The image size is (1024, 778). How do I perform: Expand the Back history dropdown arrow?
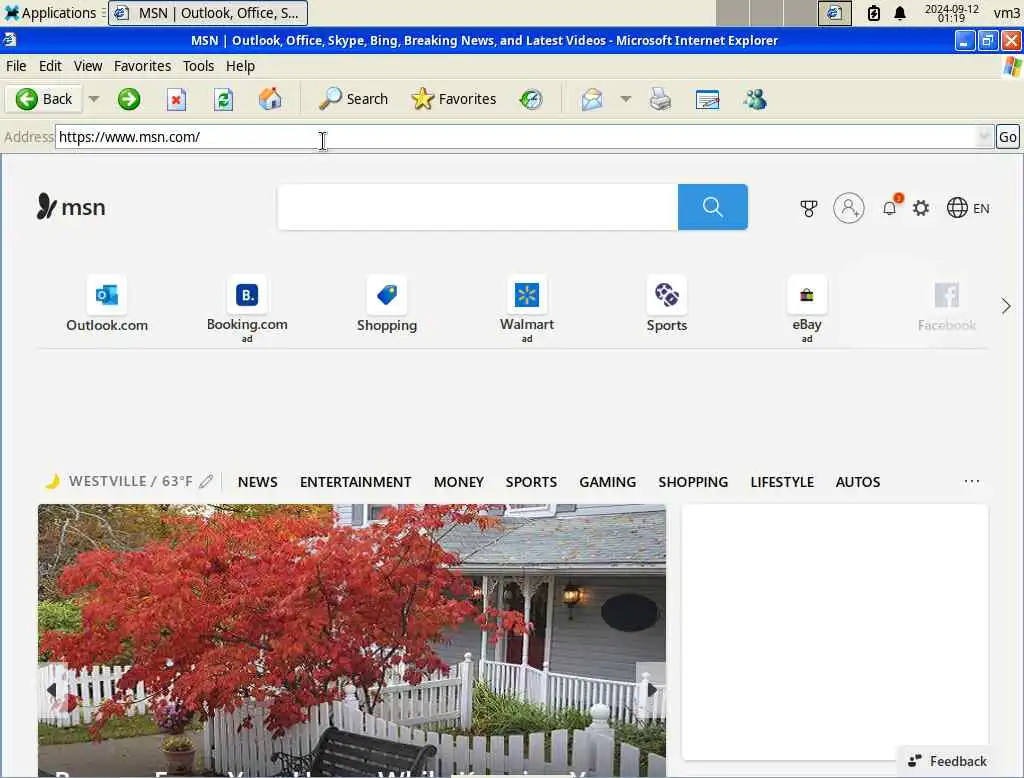pos(94,99)
